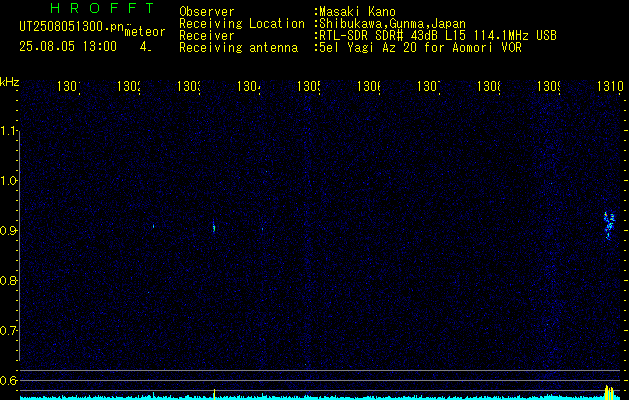Click the yellow power bars near 1310
This screenshot has height=400, width=629.
point(609,392)
